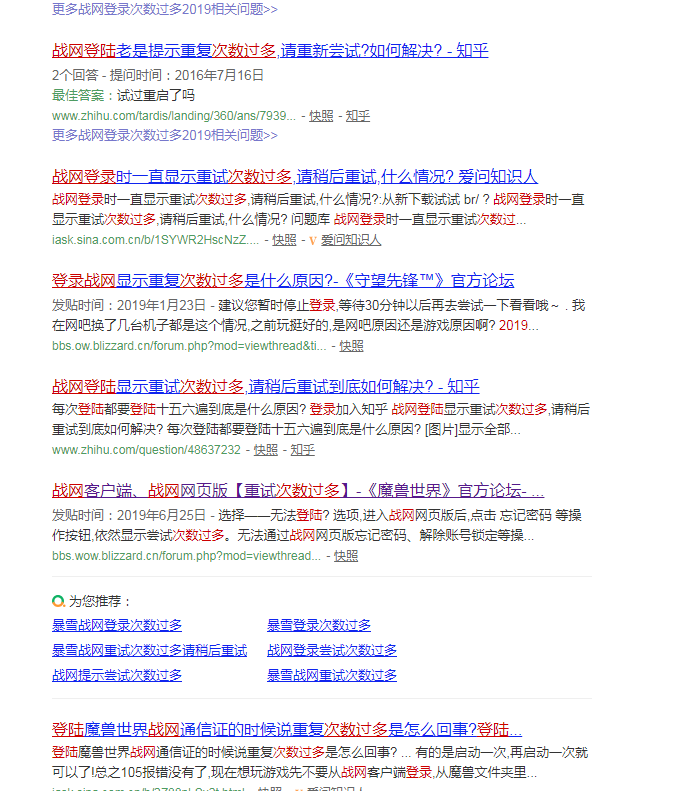Open 快照 for the iask.sina.com.cn/b/1SYWR2HscNzZ result
The image size is (693, 791).
tap(284, 240)
